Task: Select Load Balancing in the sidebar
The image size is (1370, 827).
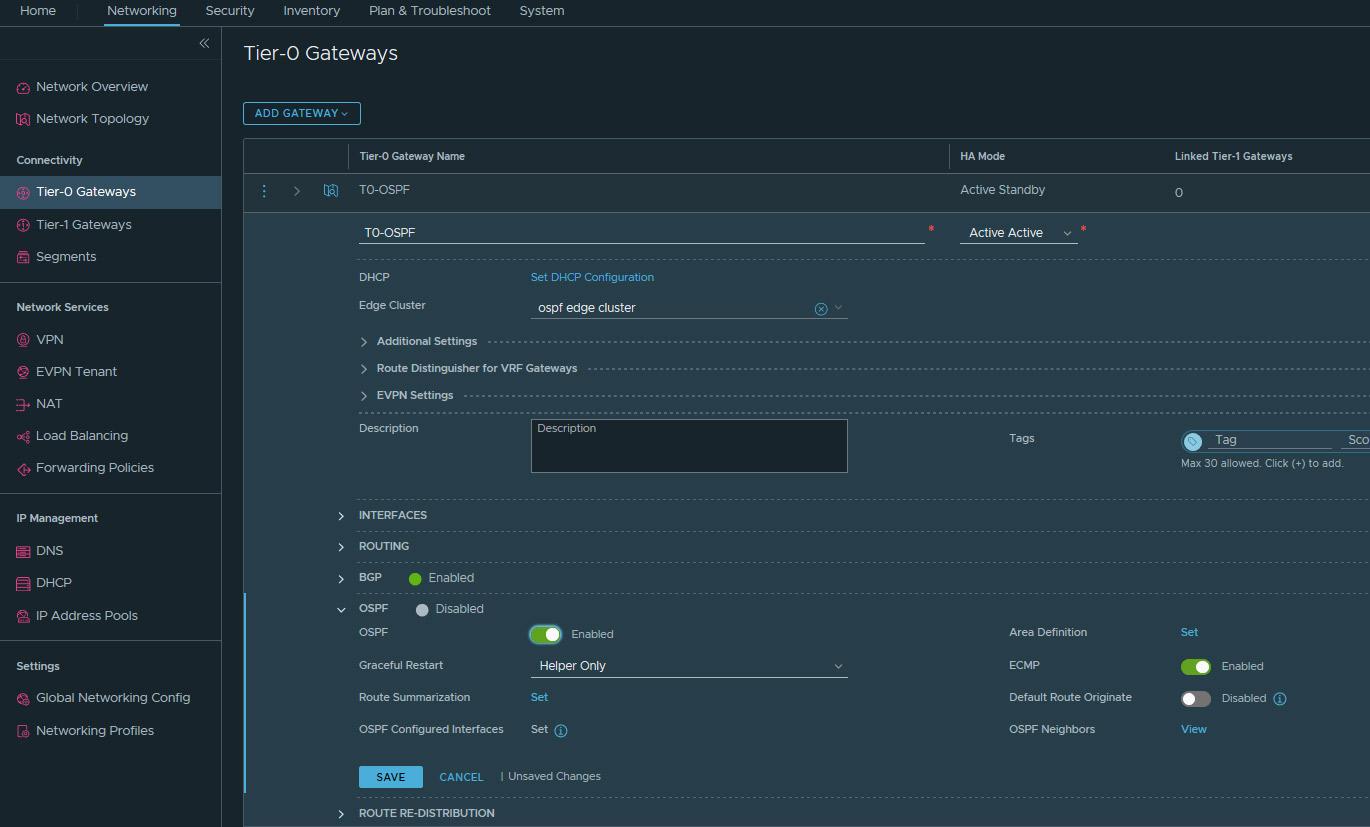Action: pyautogui.click(x=82, y=436)
